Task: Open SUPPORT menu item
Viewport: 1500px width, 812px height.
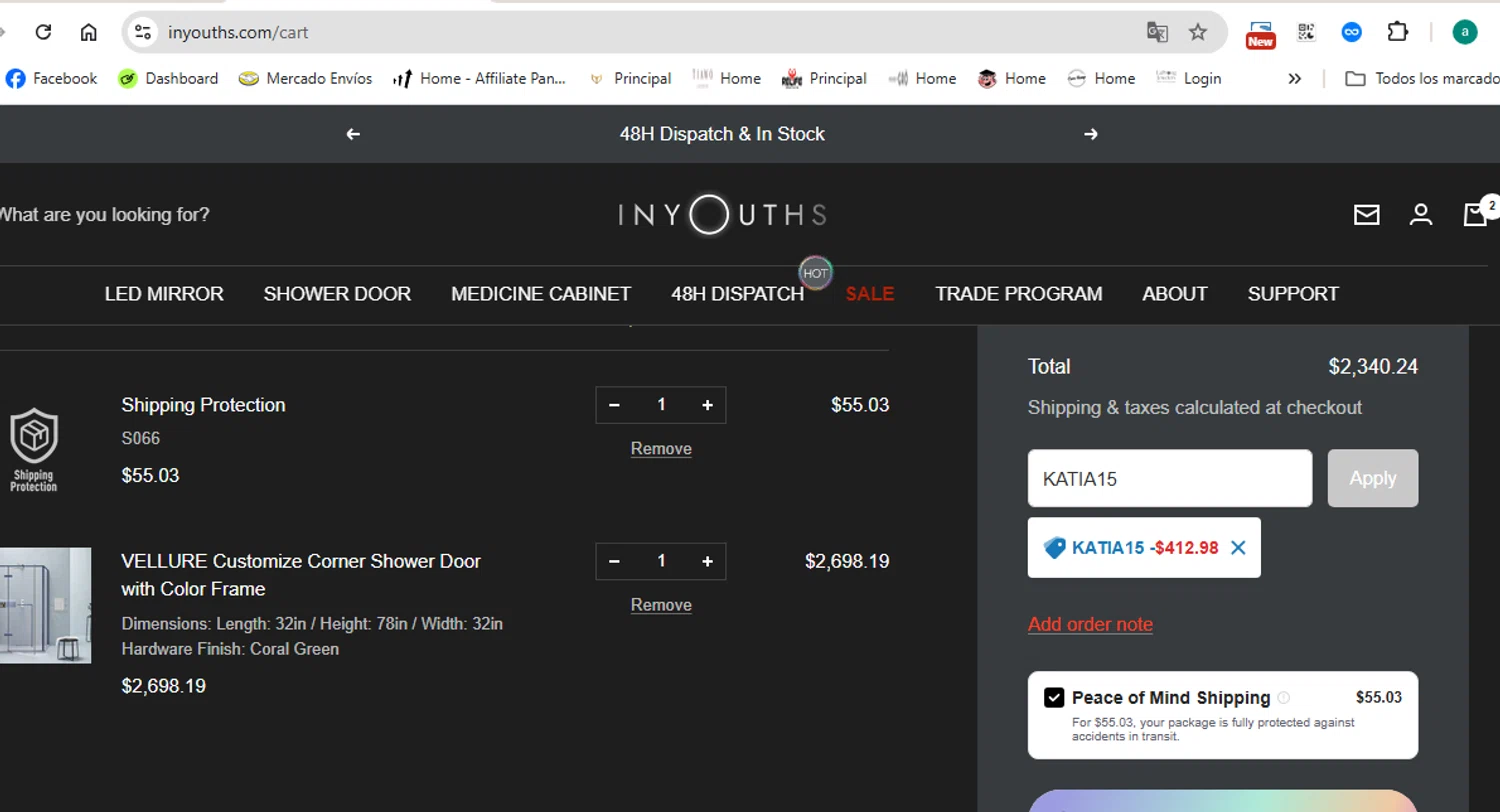Action: tap(1293, 294)
